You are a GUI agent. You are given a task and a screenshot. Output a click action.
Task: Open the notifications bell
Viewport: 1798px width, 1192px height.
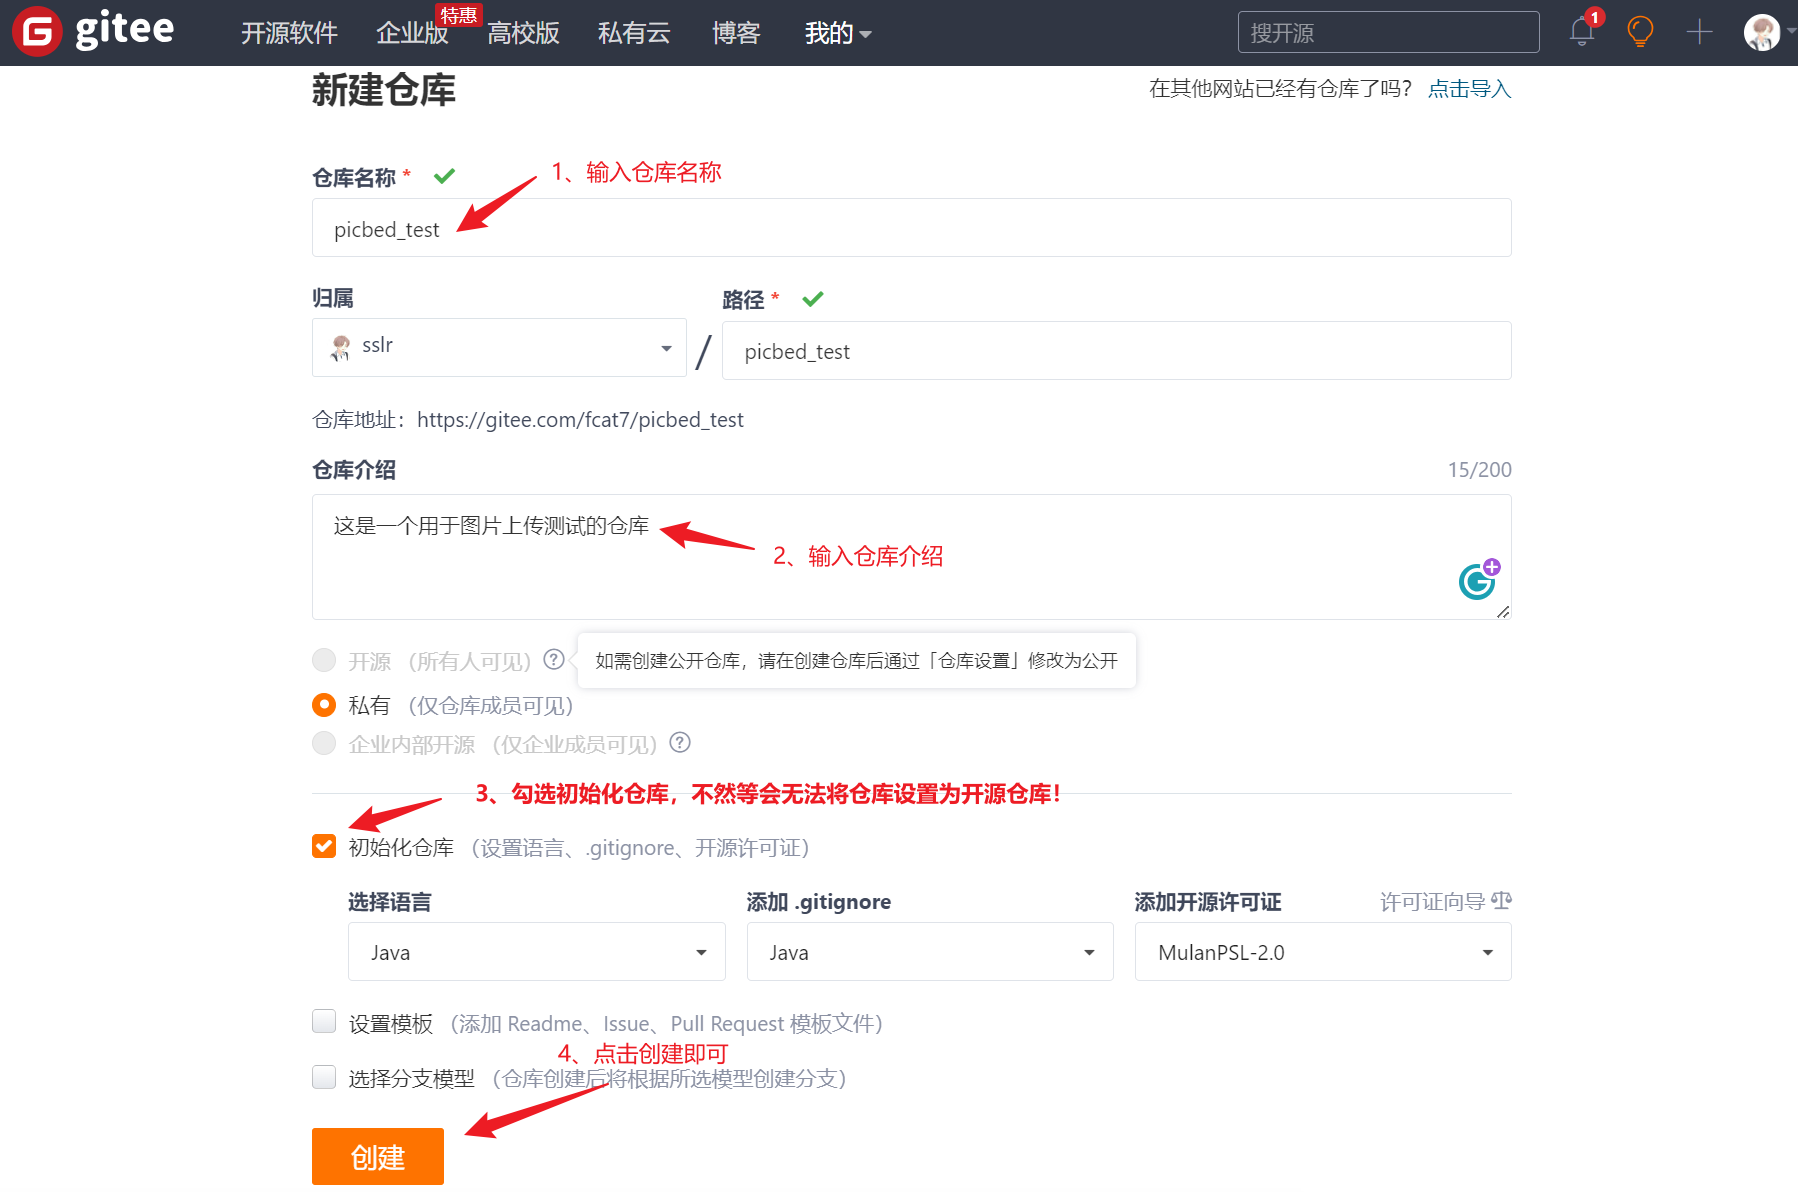1580,32
